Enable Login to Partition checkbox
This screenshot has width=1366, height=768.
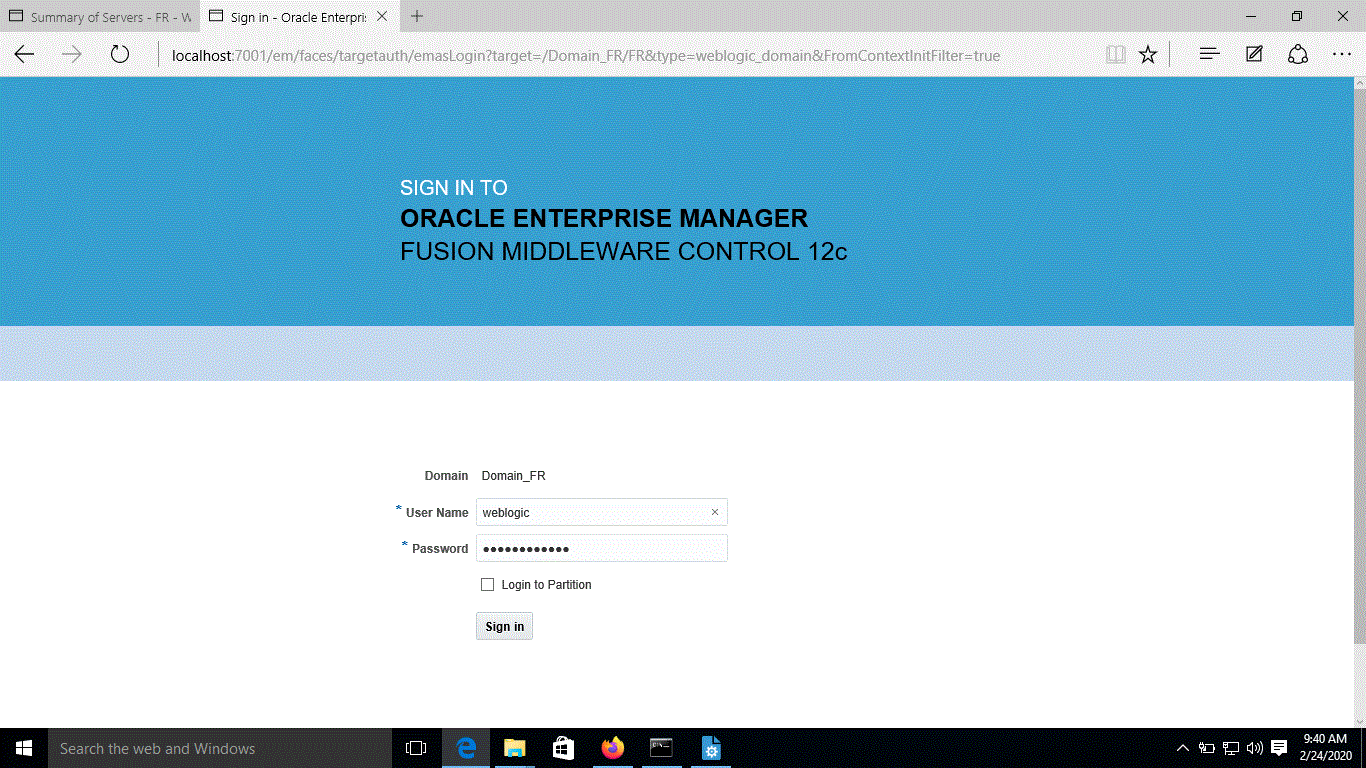click(488, 585)
